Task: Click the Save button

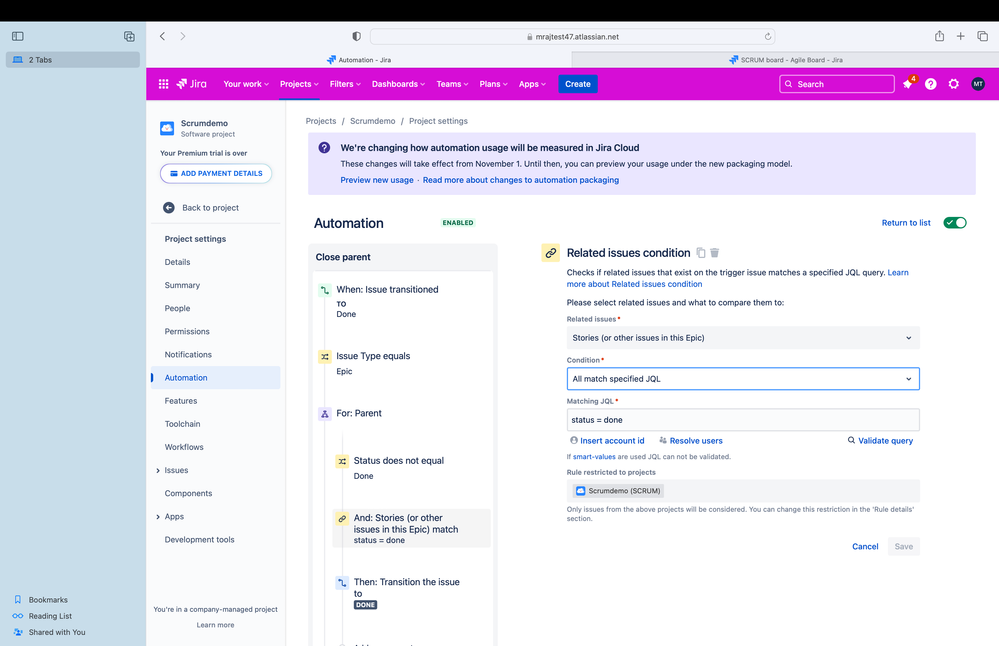Action: point(903,547)
